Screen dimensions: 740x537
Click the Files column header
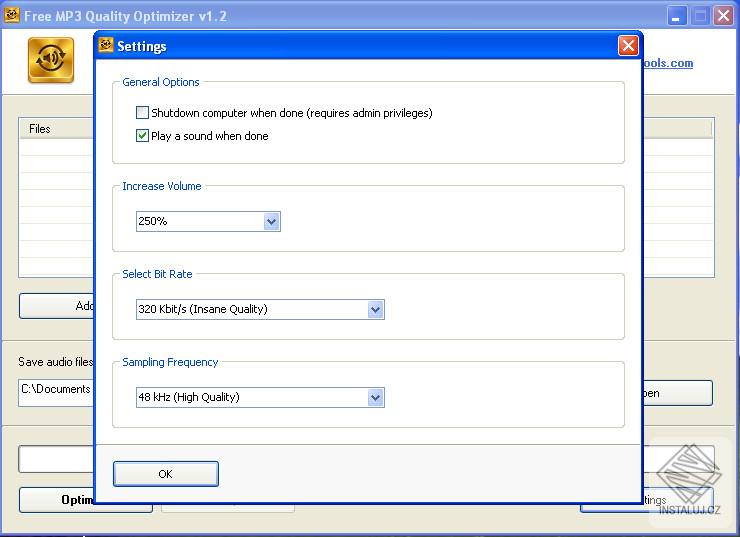[57, 129]
